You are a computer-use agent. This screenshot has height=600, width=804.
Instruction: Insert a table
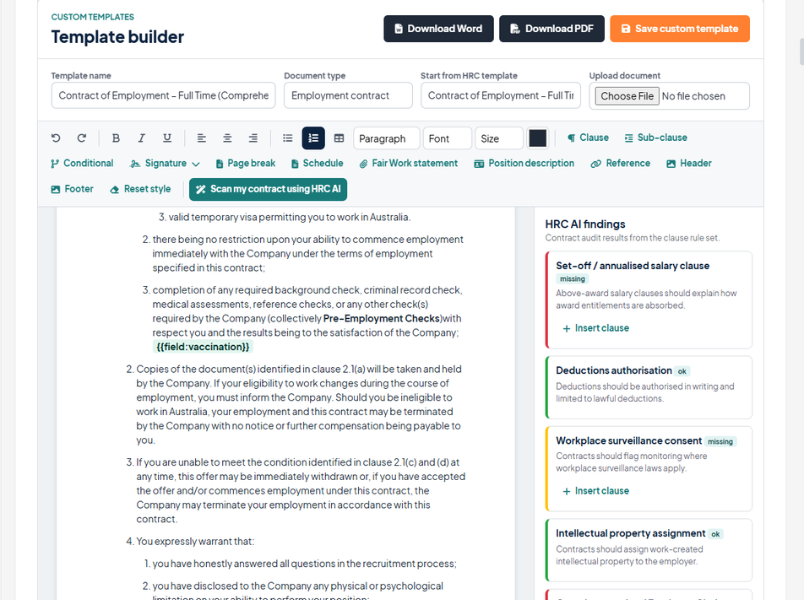click(339, 138)
